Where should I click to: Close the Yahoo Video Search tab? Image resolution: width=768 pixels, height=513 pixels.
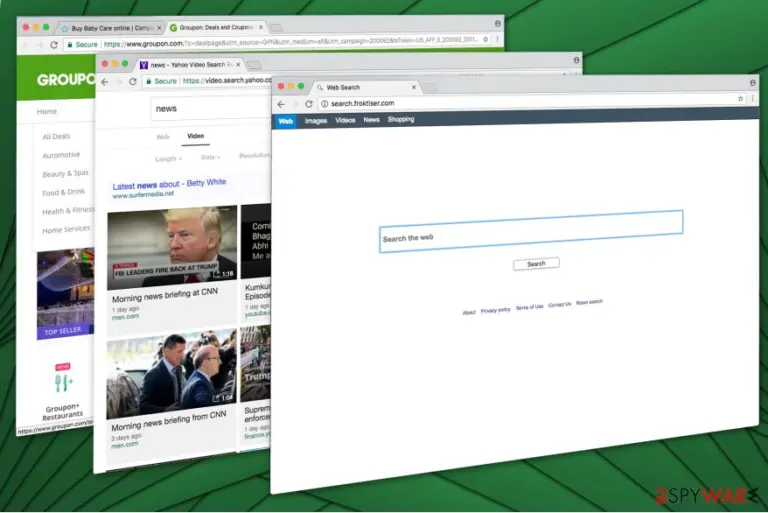(x=239, y=64)
